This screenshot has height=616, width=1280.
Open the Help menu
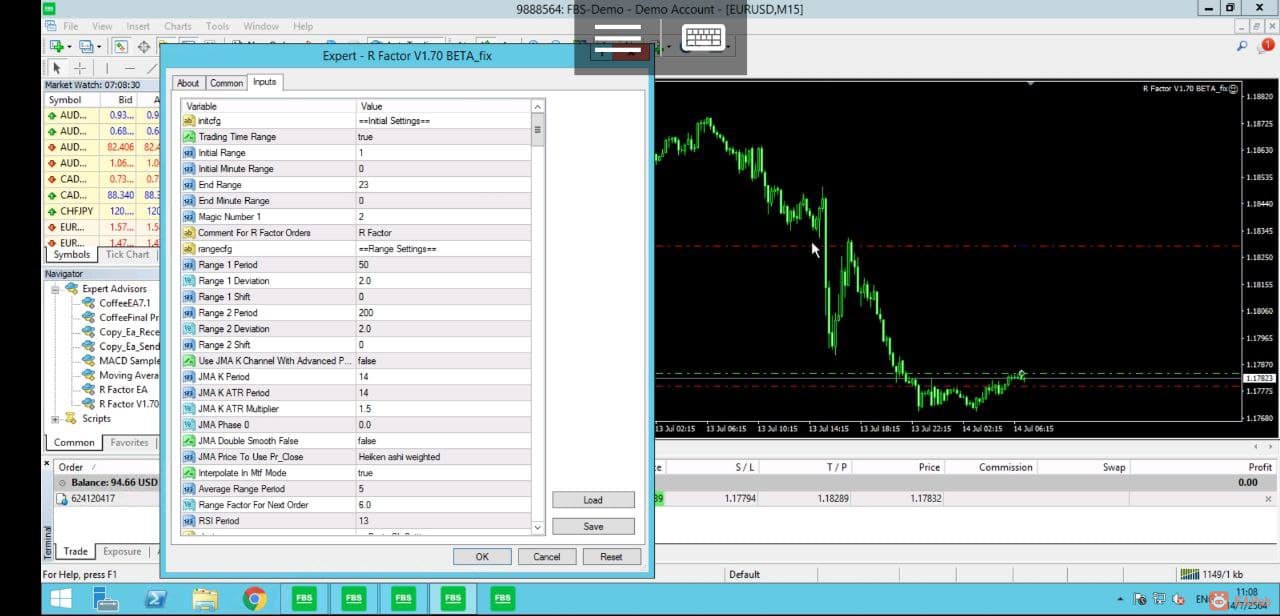[303, 26]
